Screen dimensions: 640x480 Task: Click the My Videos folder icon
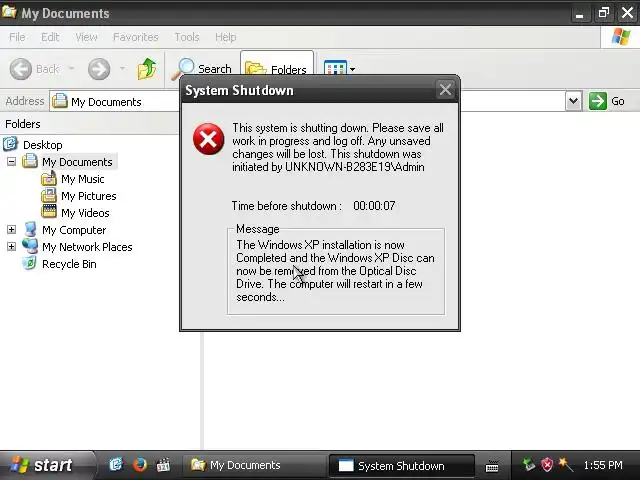tap(49, 212)
